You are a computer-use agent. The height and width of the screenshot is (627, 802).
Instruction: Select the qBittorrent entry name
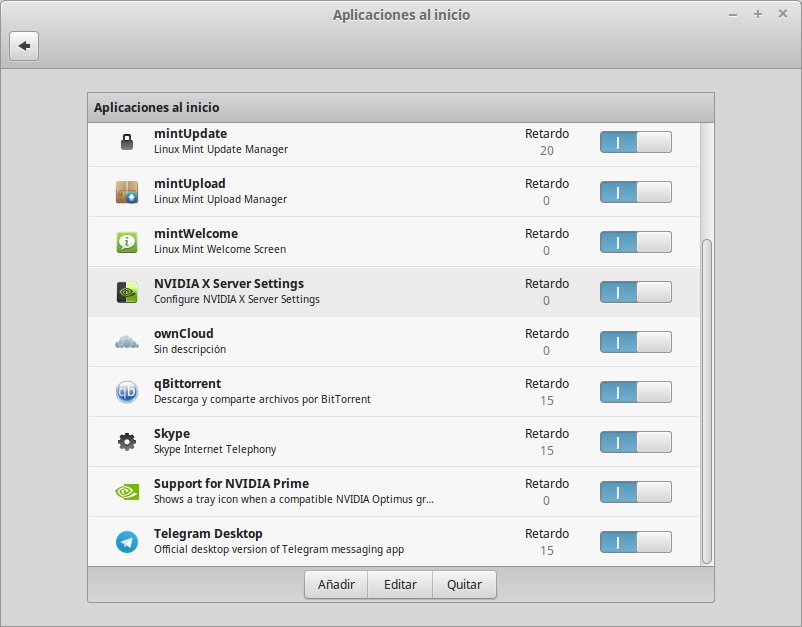click(188, 384)
